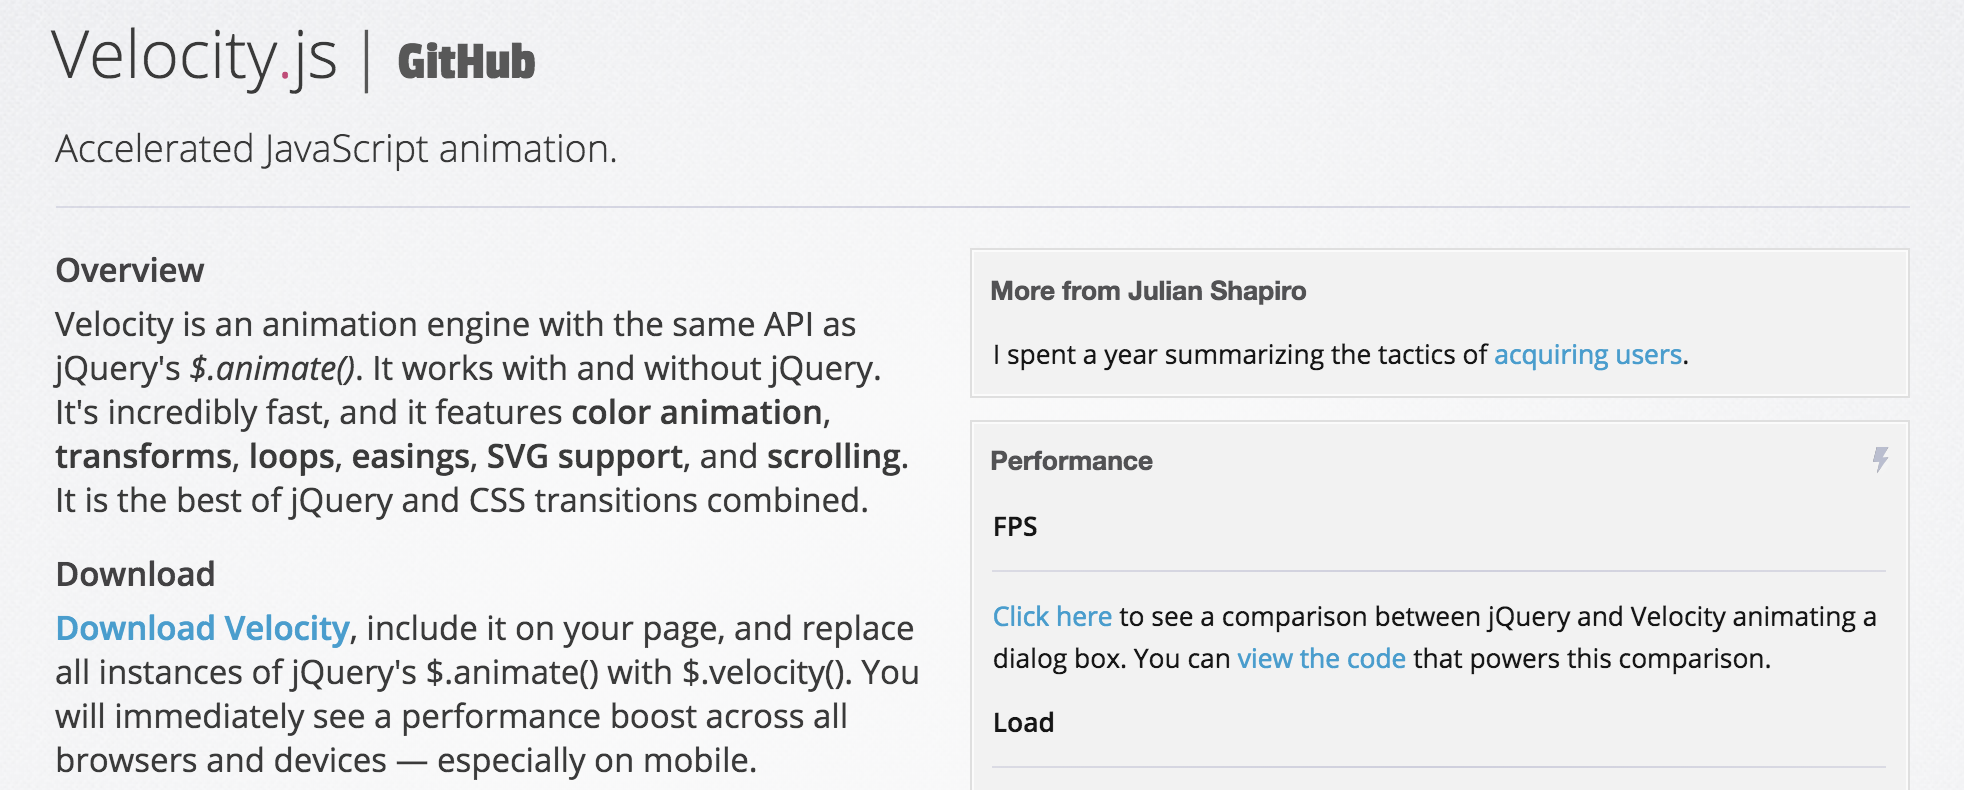Open the view the code link

tap(1321, 659)
